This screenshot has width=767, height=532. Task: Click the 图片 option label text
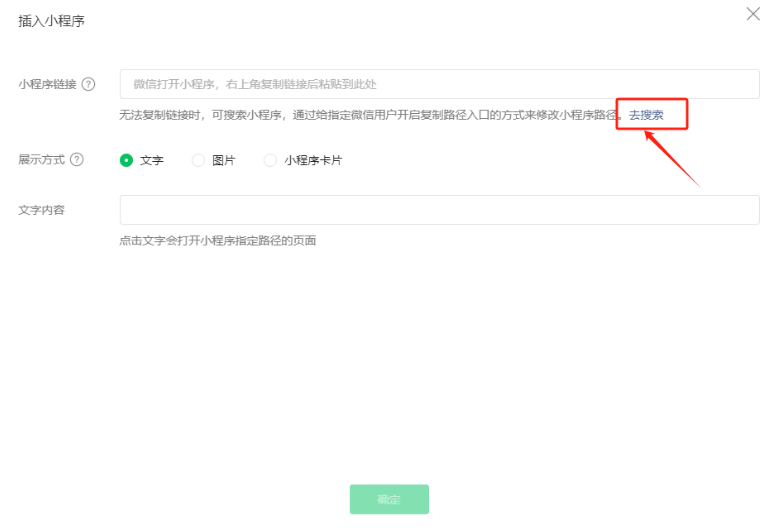[x=223, y=160]
